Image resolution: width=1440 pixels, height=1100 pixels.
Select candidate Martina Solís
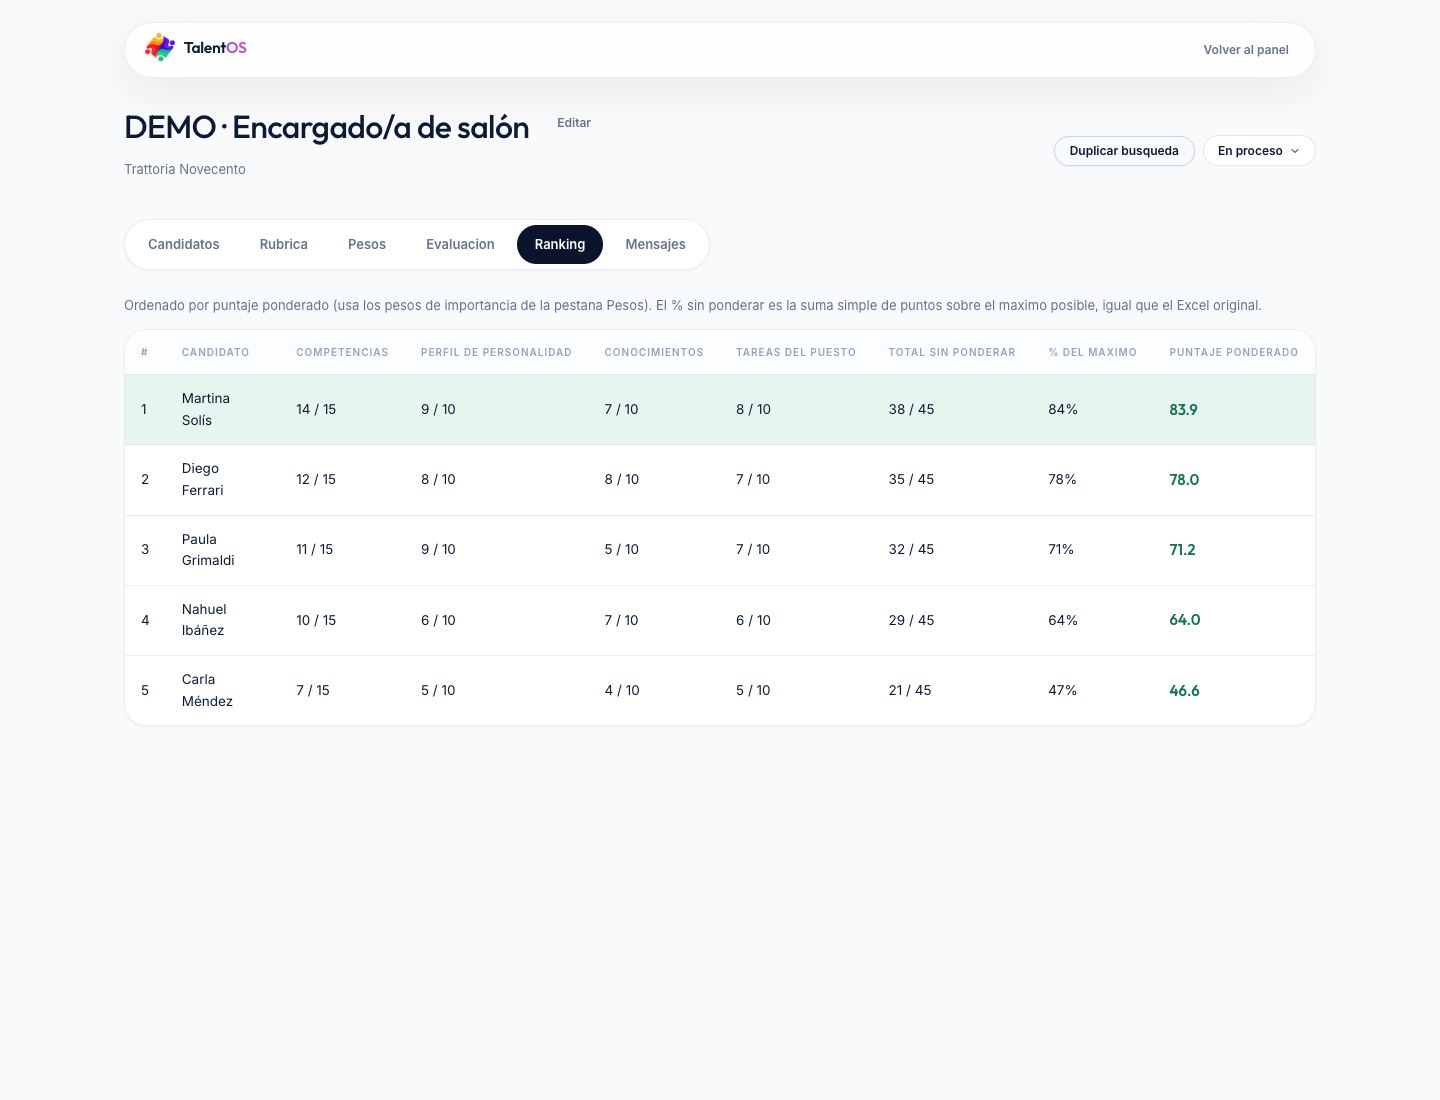click(x=206, y=409)
